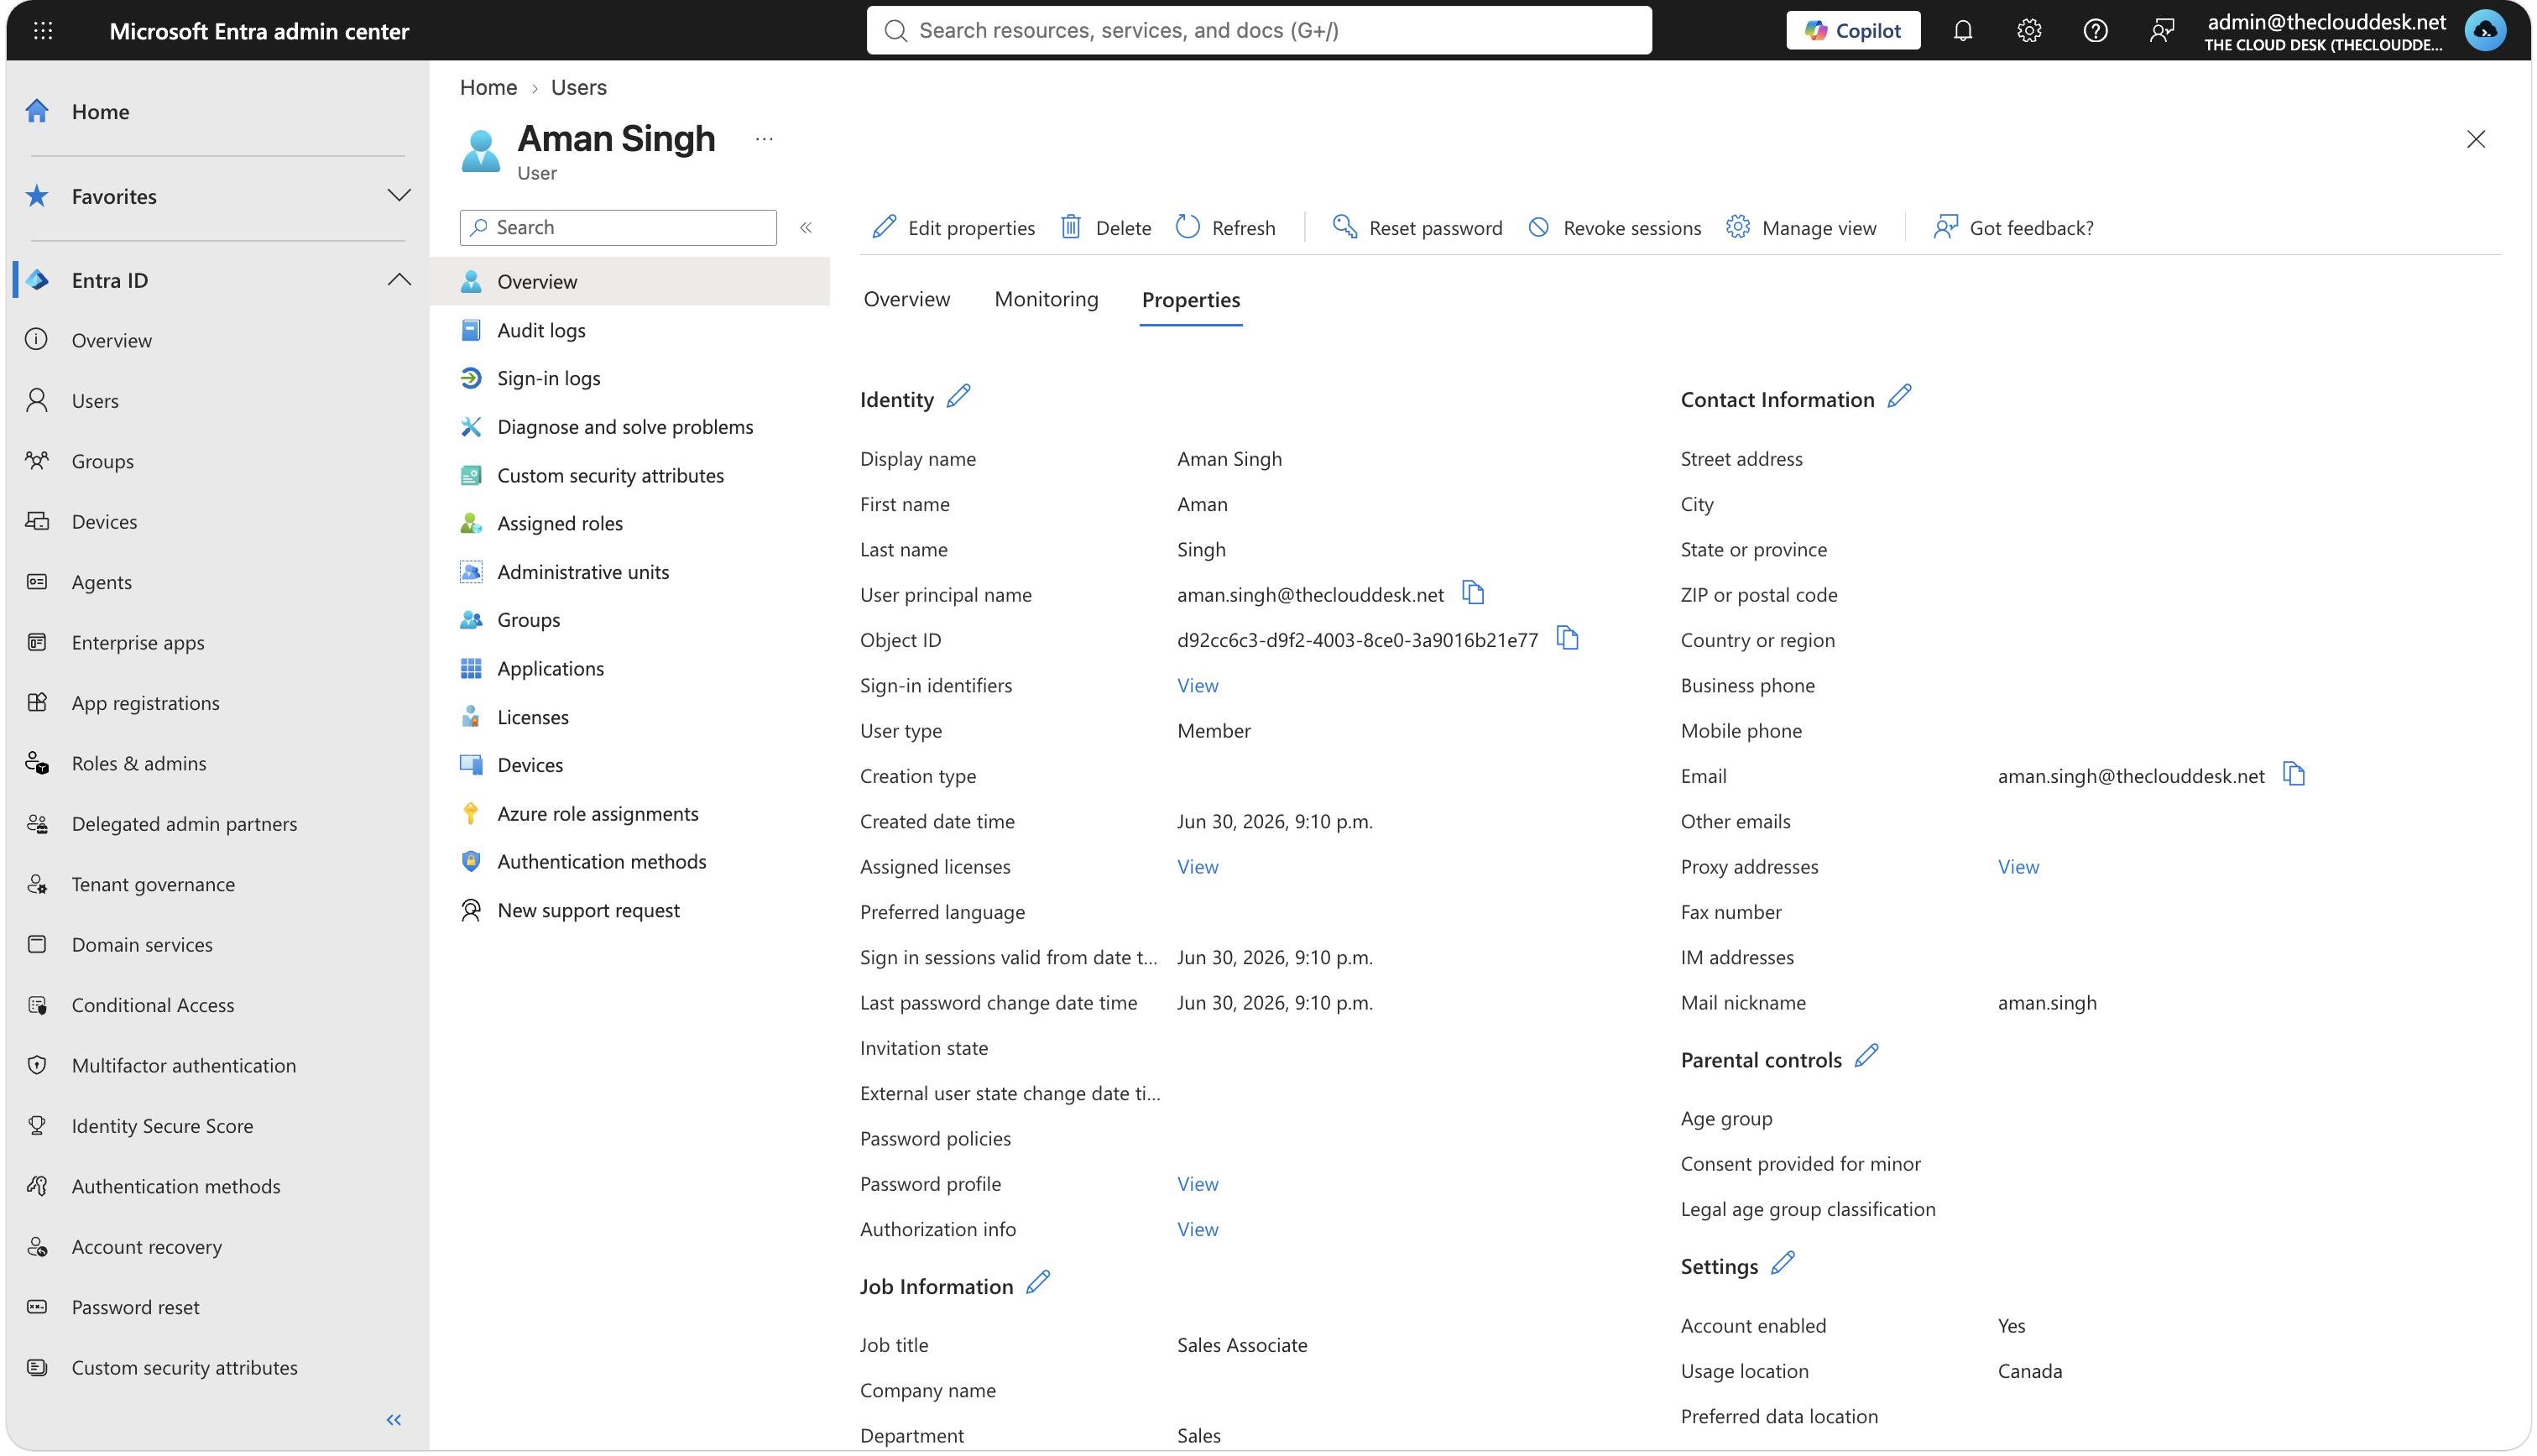Image resolution: width=2537 pixels, height=1456 pixels.
Task: Open the notifications bell
Action: click(1963, 30)
